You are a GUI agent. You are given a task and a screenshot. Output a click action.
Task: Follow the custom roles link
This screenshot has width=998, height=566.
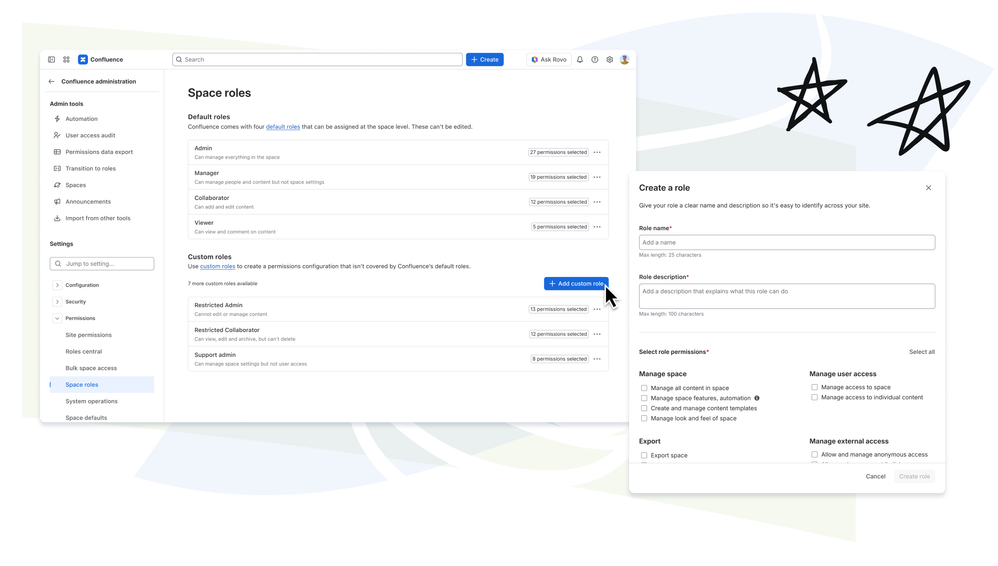(x=218, y=267)
